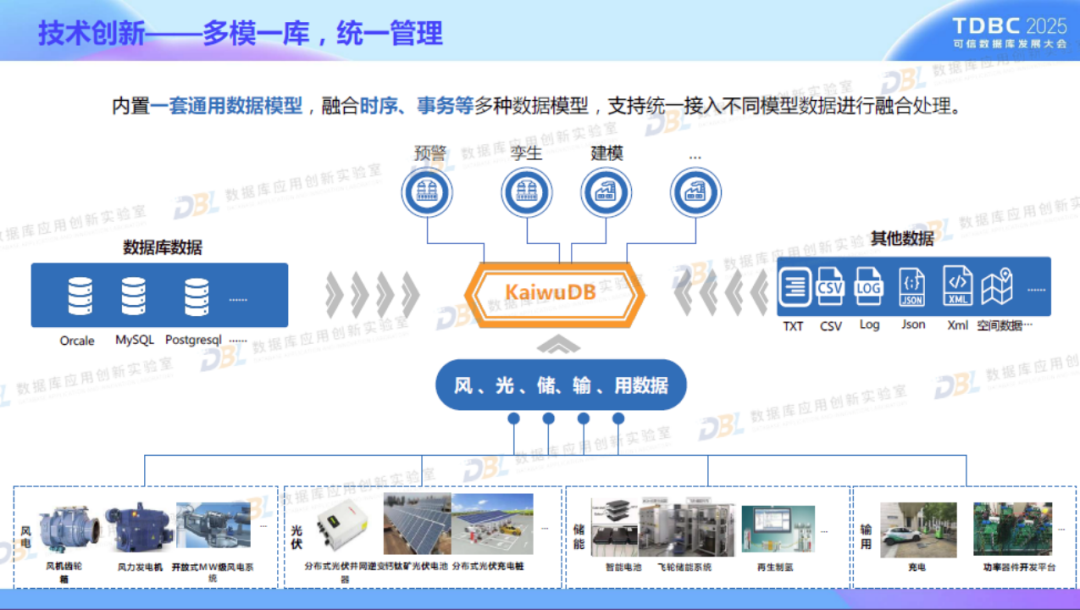This screenshot has height=610, width=1080.
Task: Click the 充电 electric car image
Action: coord(918,529)
